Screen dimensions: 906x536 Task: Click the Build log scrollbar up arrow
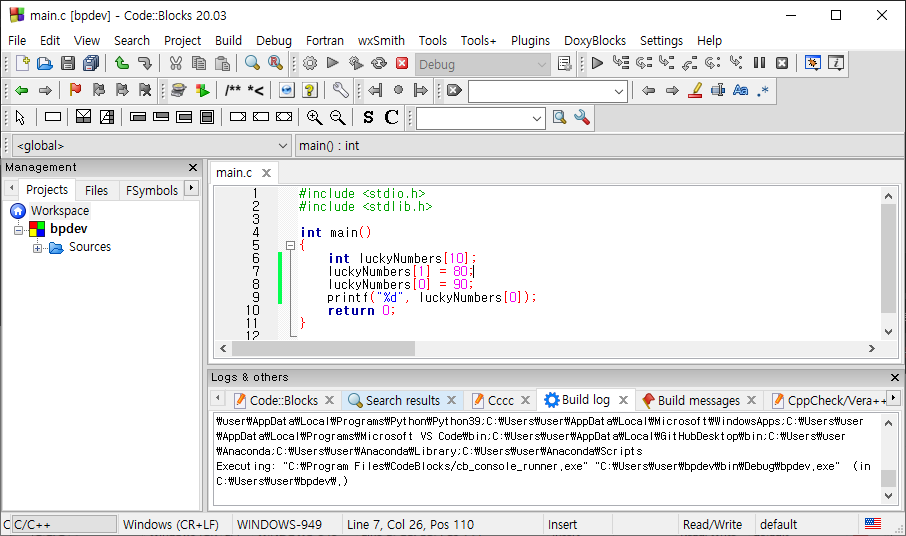tap(889, 423)
